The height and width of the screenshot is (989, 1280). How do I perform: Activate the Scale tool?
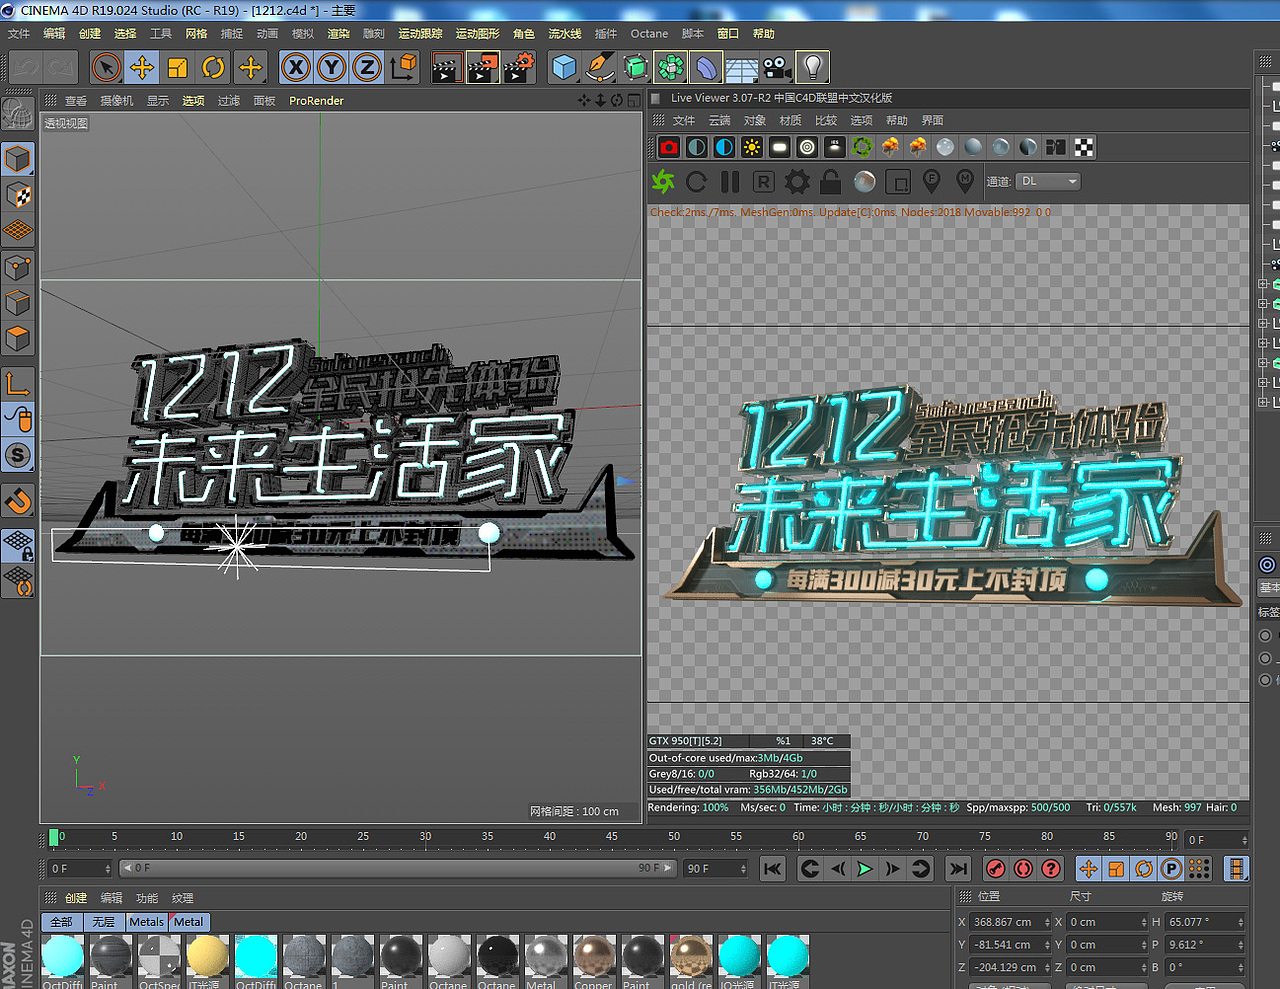point(178,67)
